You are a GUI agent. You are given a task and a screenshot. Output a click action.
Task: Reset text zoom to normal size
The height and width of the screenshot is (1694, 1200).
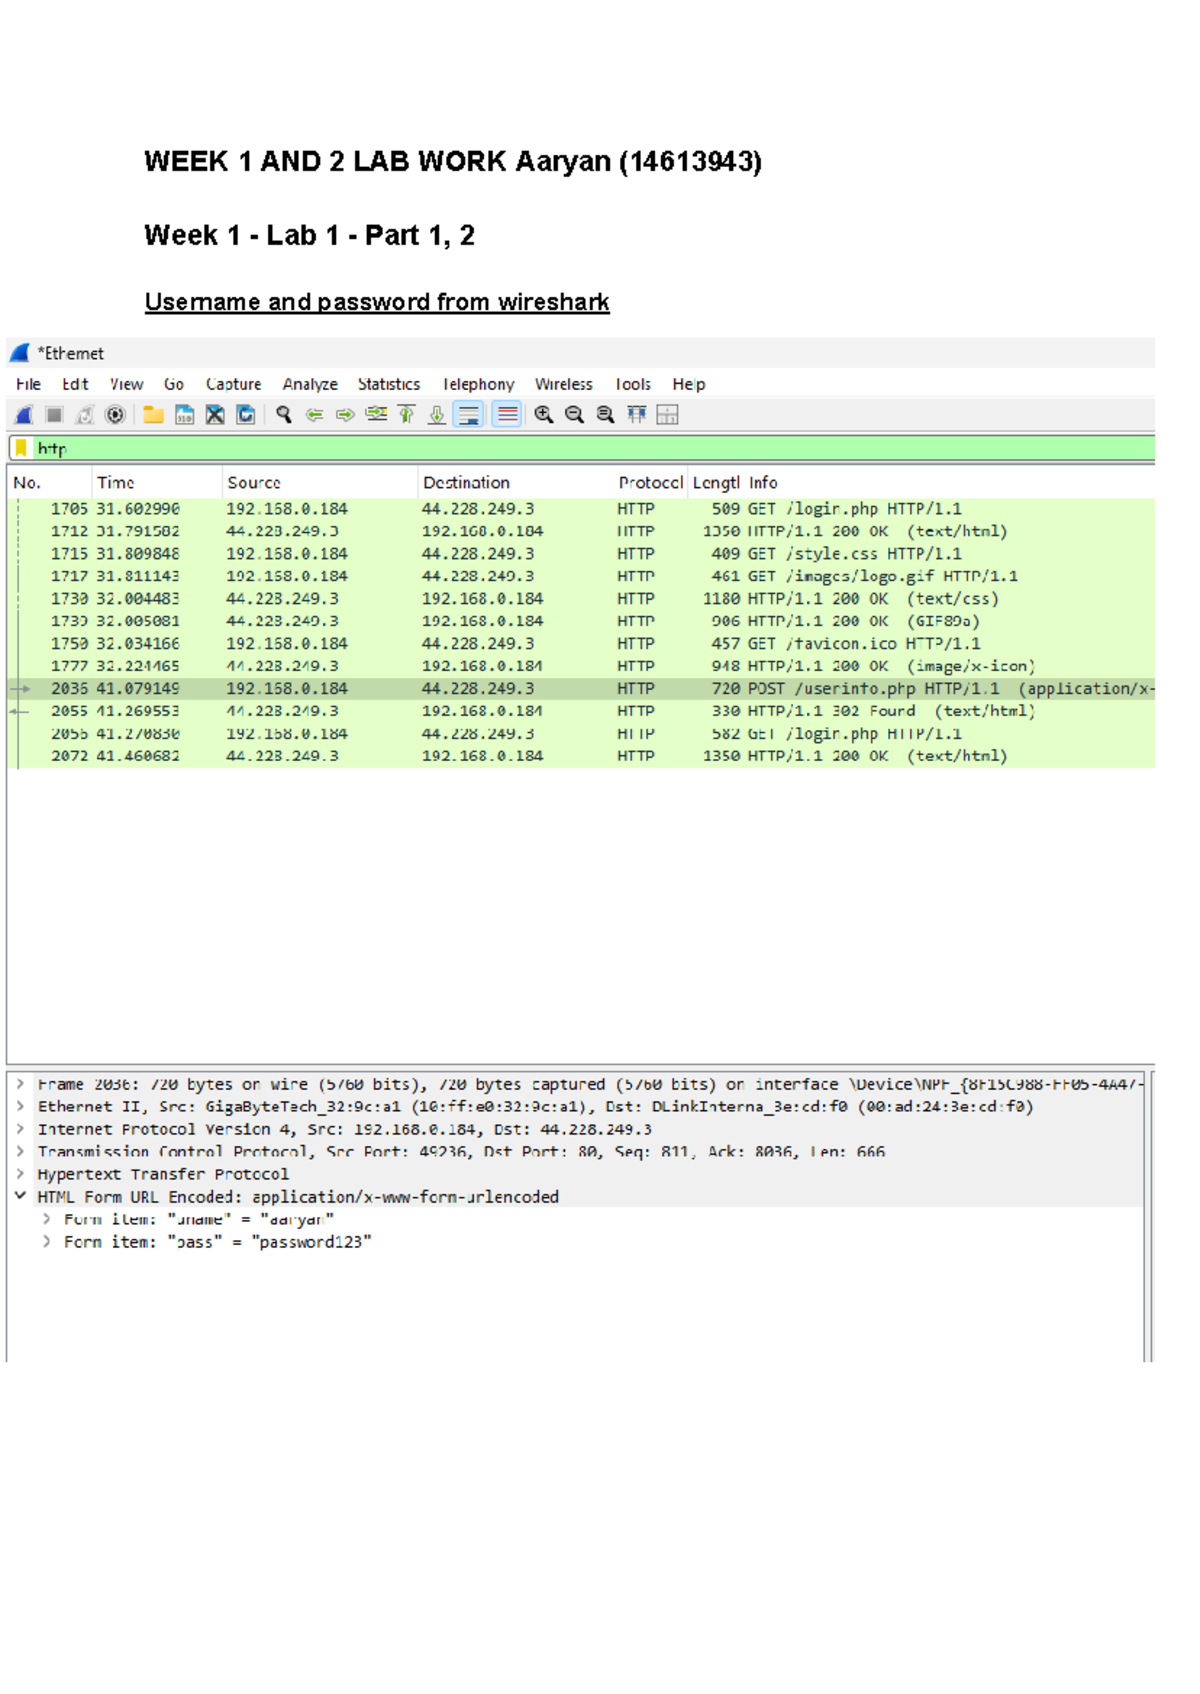tap(605, 415)
